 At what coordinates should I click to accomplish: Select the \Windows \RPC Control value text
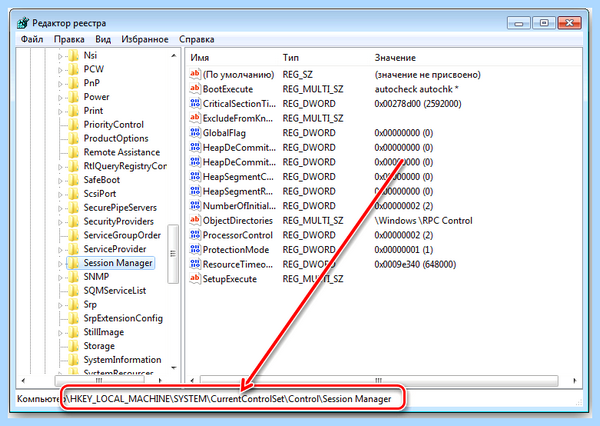423,220
